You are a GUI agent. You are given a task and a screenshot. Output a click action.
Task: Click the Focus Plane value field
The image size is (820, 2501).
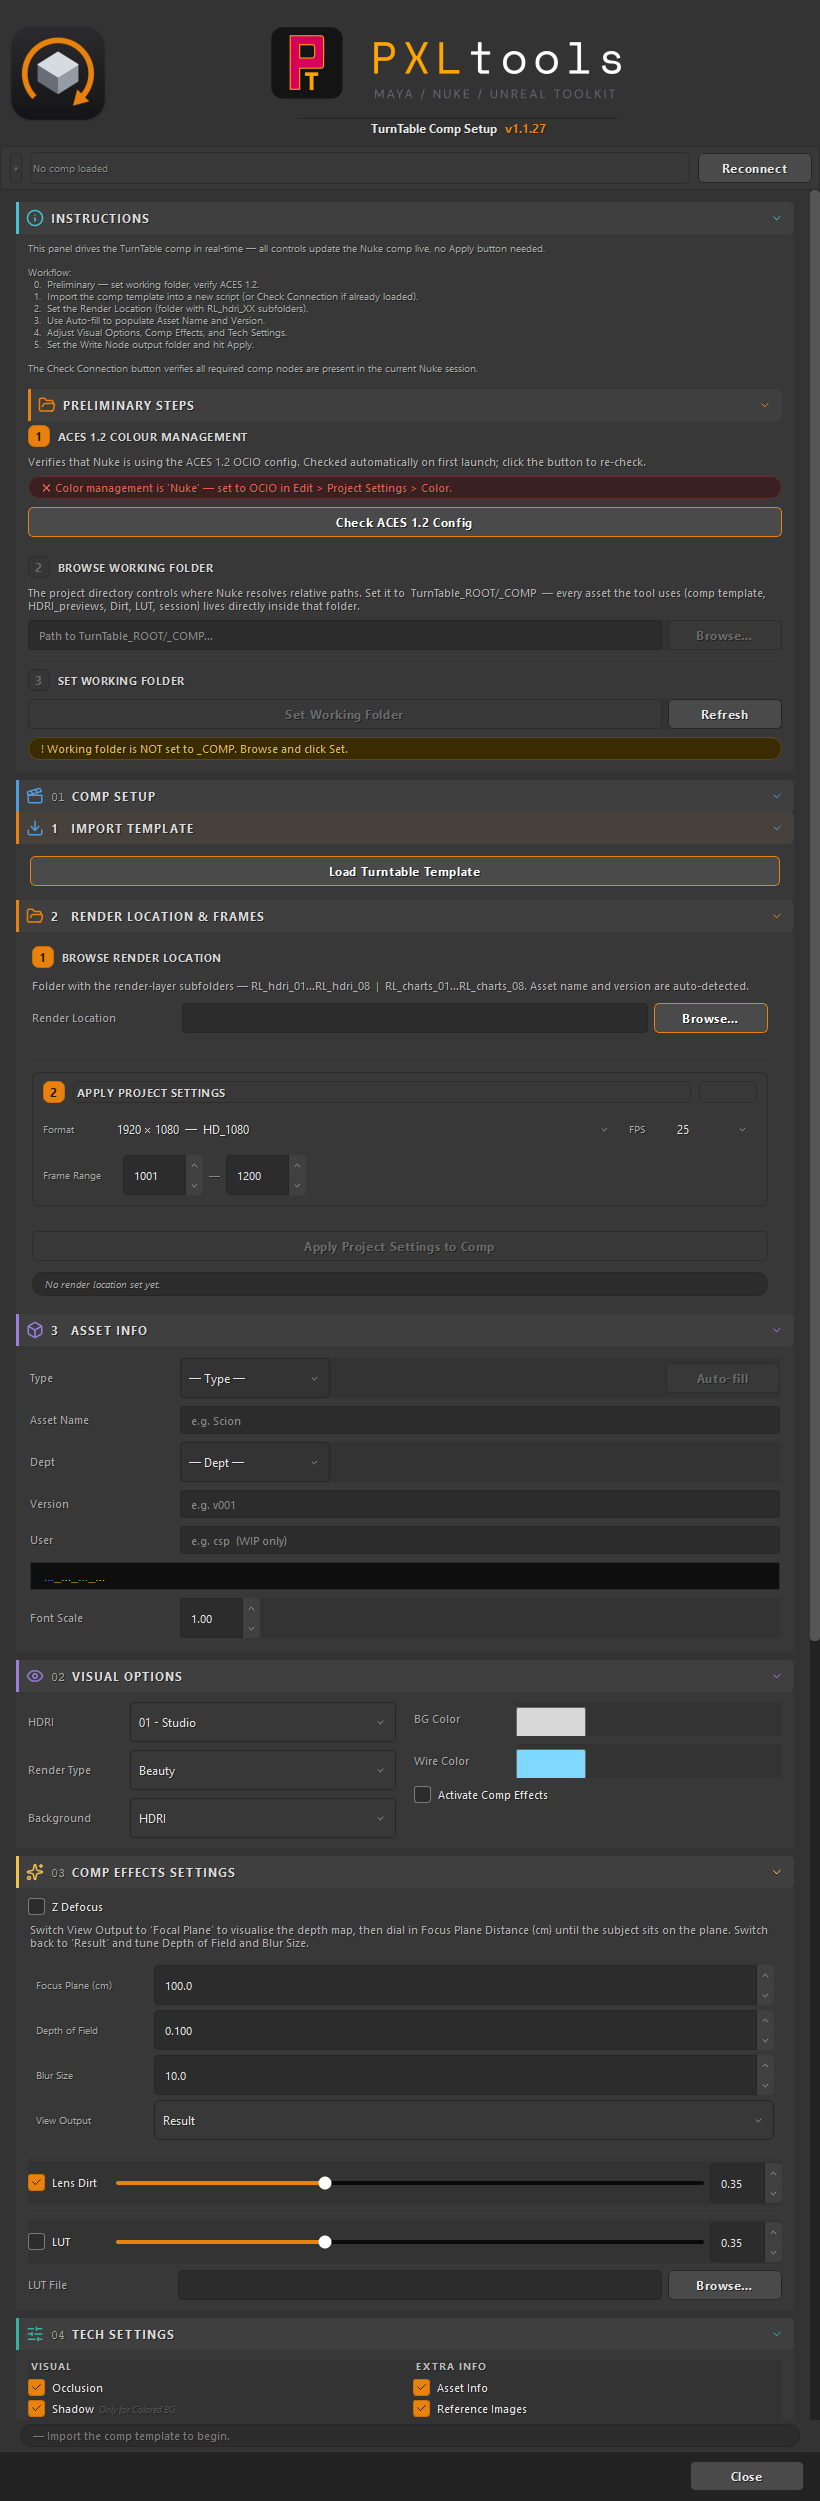click(456, 1985)
